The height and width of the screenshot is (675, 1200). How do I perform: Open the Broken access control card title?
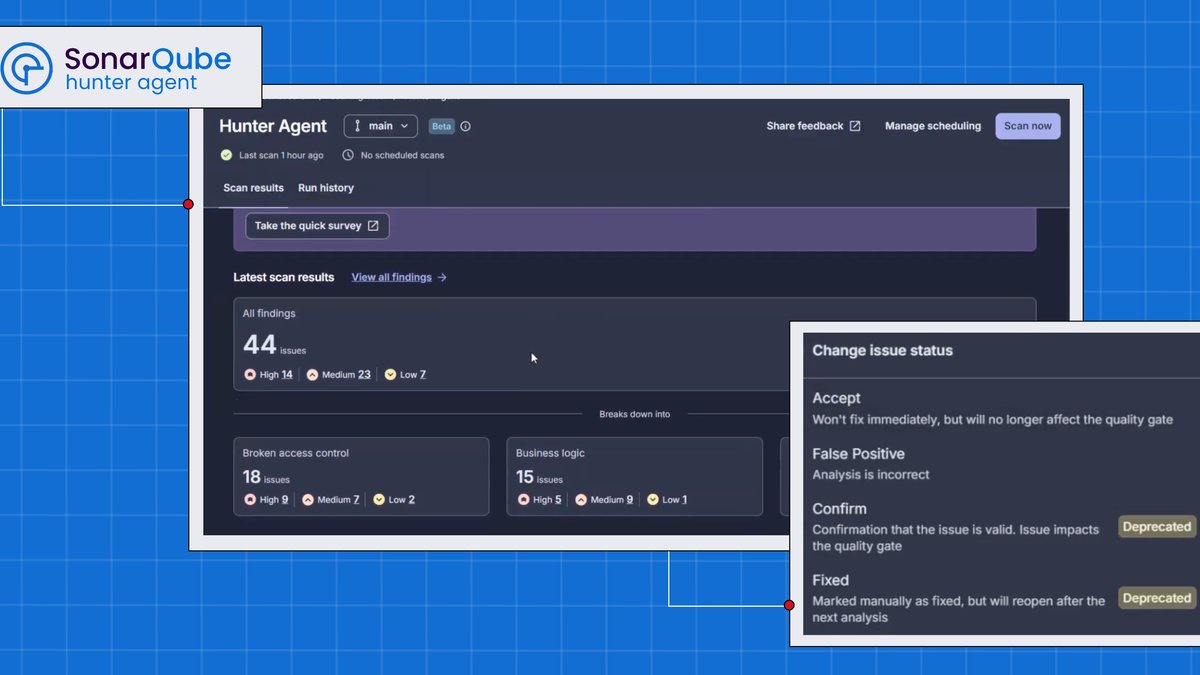[296, 453]
